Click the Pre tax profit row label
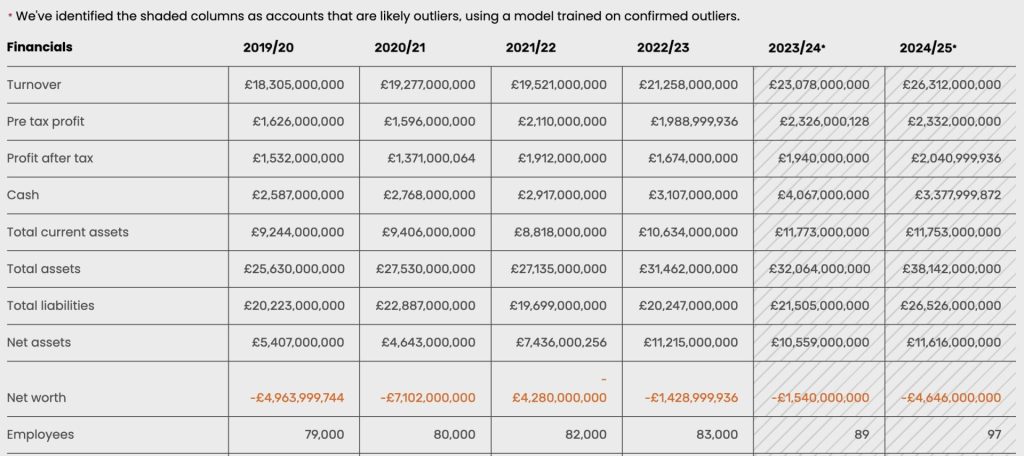1024x456 pixels. (x=46, y=122)
